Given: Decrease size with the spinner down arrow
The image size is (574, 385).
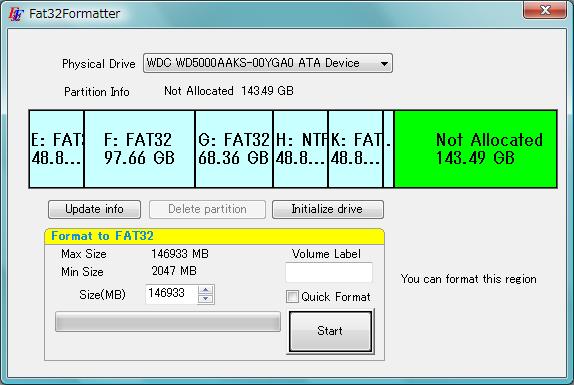Looking at the screenshot, I should click(205, 299).
